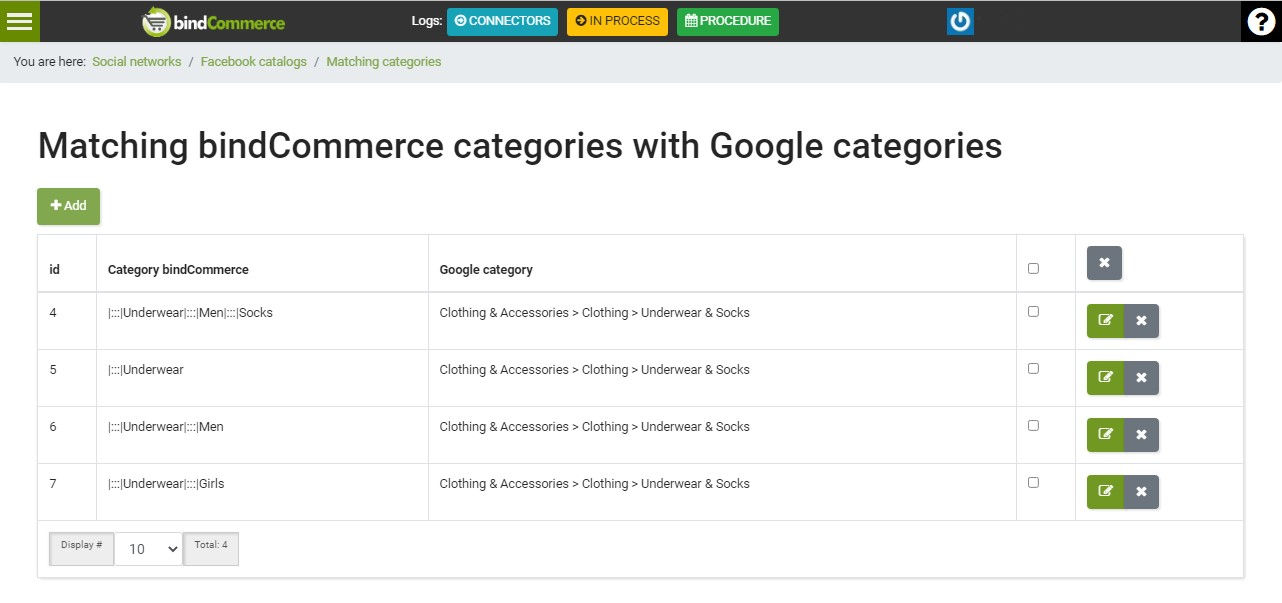Check the checkbox for row id 5
Image resolution: width=1282 pixels, height=603 pixels.
point(1033,368)
